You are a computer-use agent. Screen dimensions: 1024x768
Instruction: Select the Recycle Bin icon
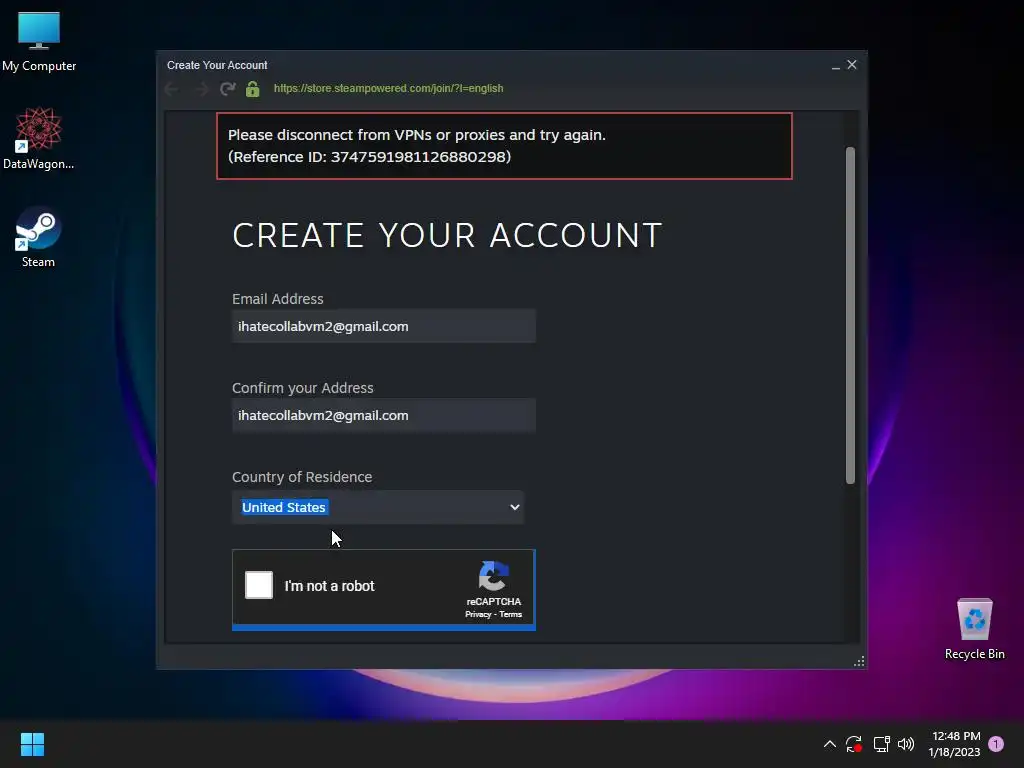pyautogui.click(x=974, y=629)
